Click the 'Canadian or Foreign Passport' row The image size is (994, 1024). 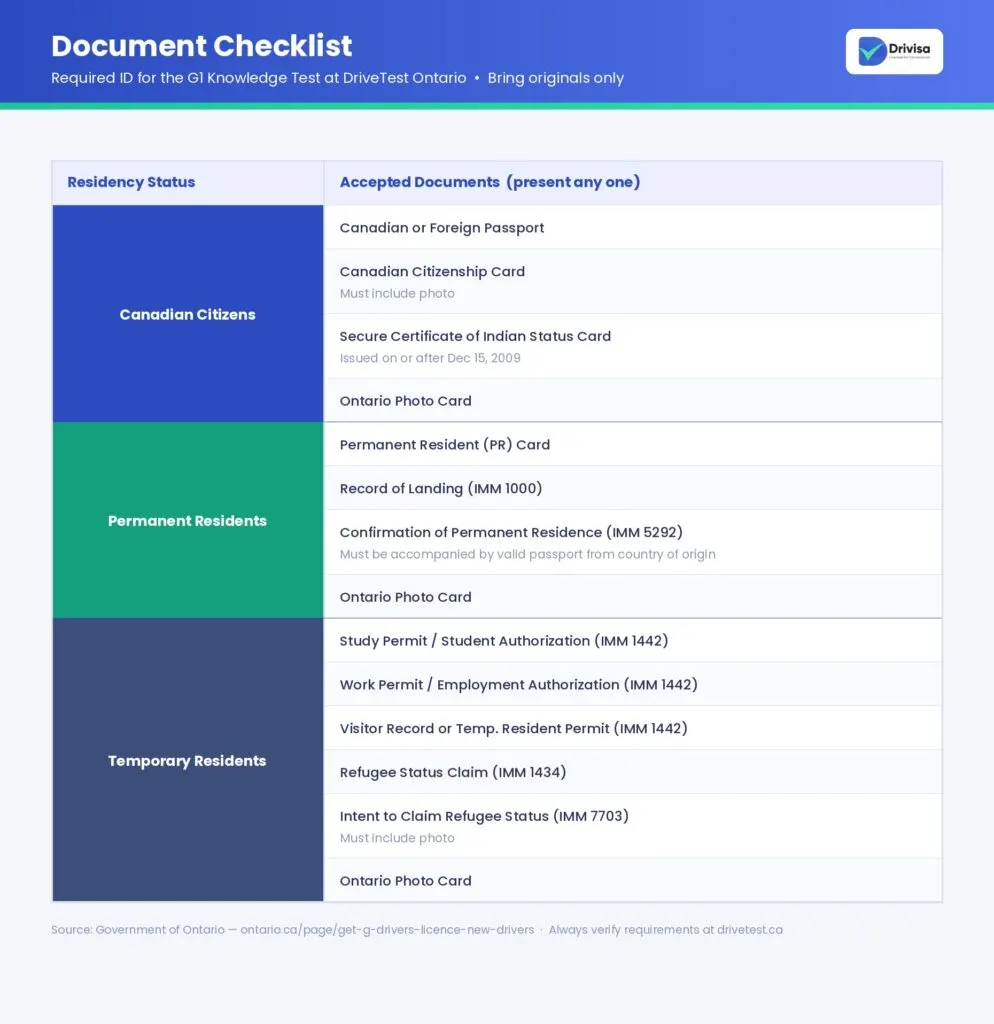pyautogui.click(x=633, y=227)
